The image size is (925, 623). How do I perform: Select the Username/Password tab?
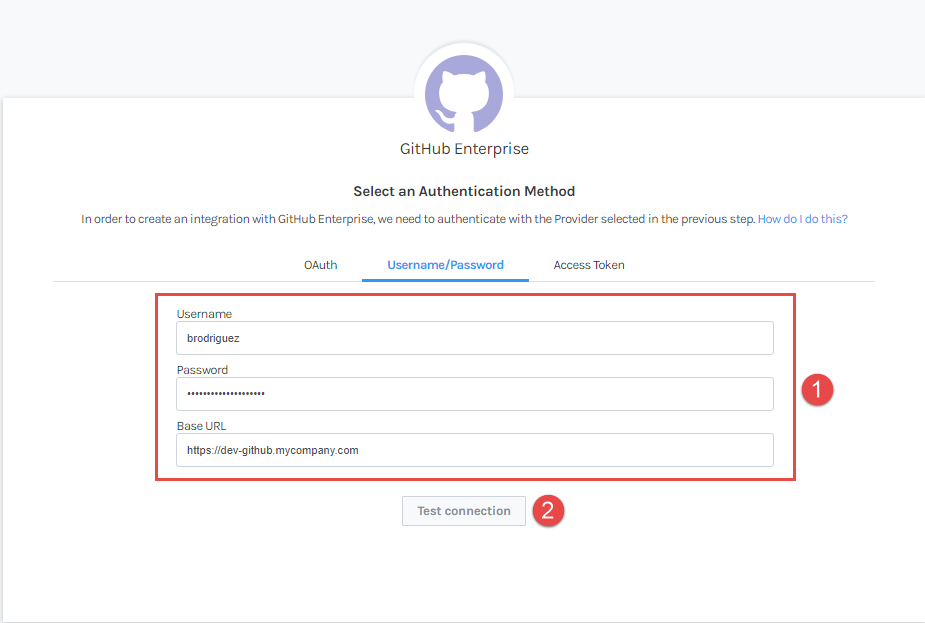pos(445,265)
